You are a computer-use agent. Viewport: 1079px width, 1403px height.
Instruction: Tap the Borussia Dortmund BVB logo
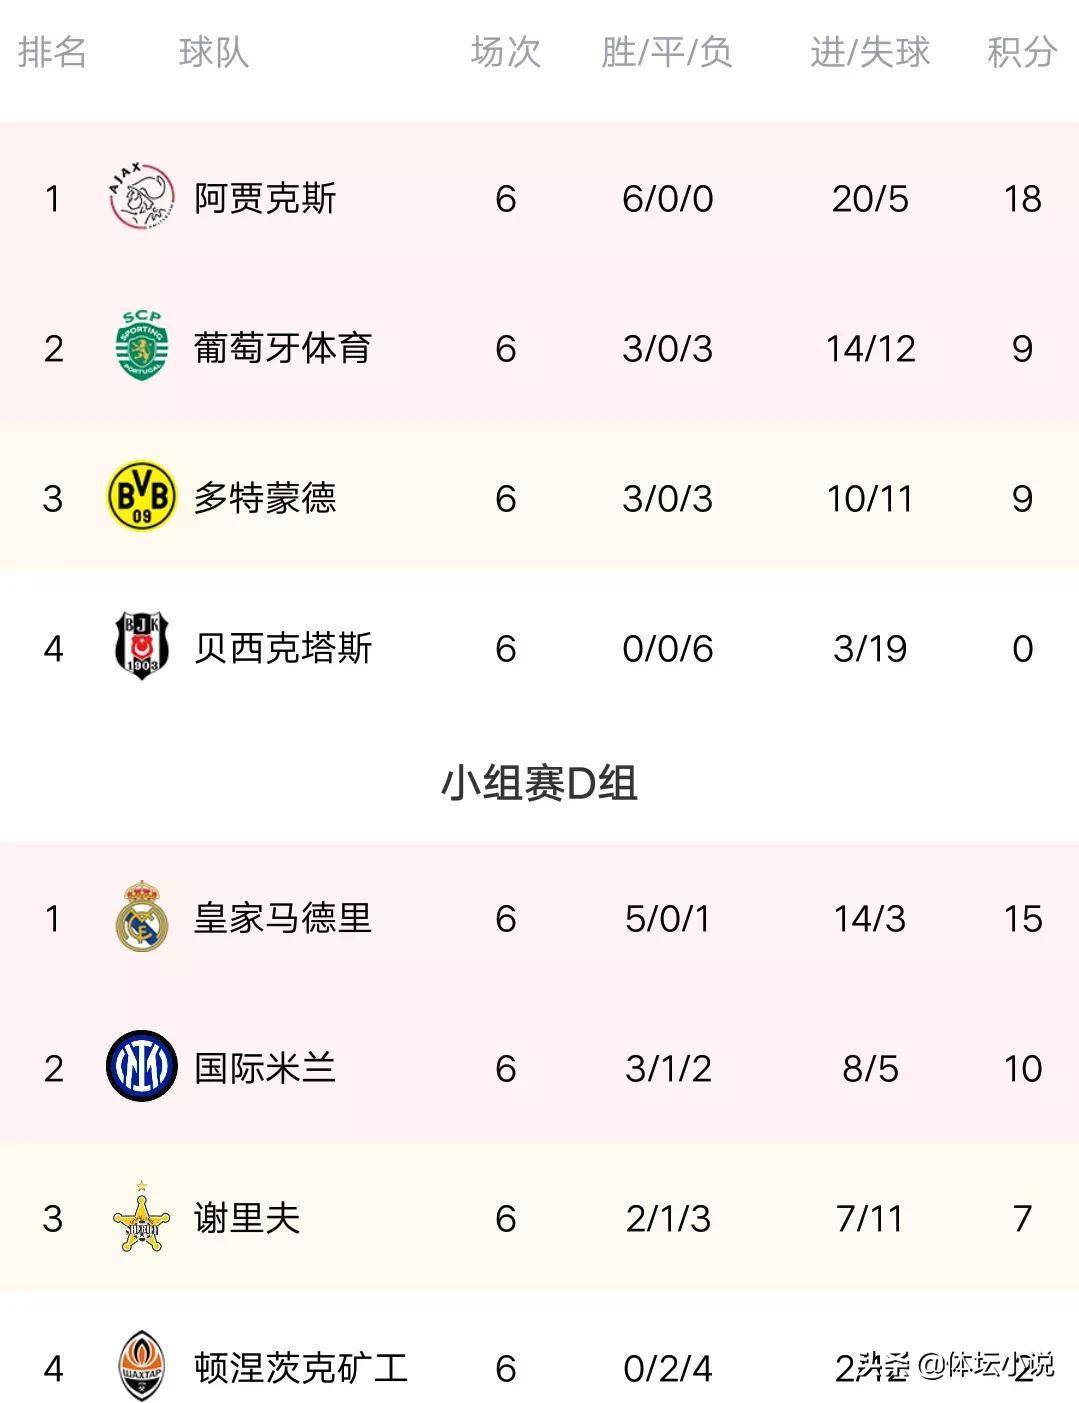click(141, 497)
